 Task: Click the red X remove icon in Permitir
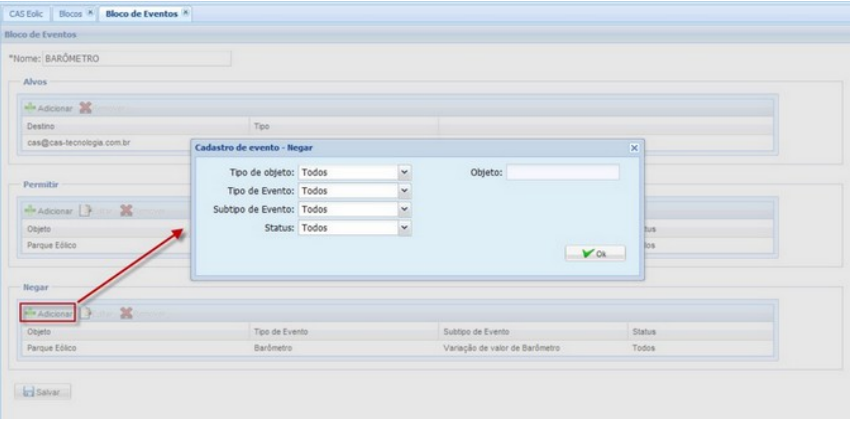(126, 211)
